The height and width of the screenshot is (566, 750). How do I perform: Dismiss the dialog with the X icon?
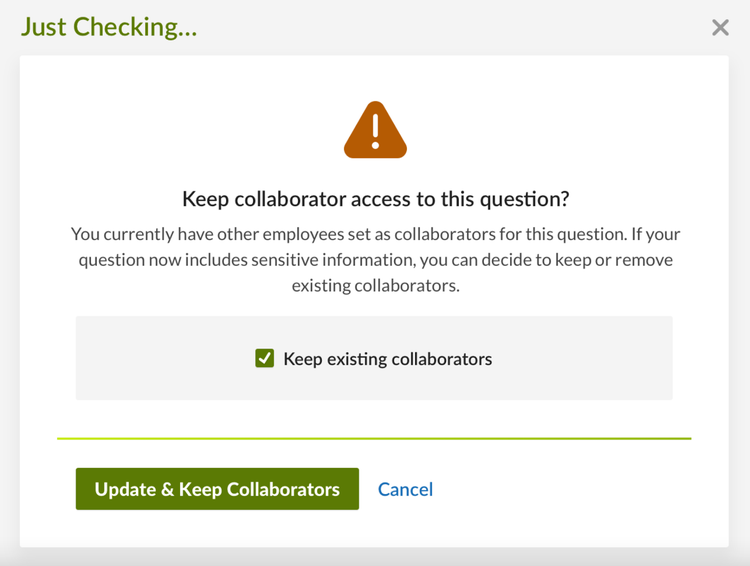(x=720, y=28)
